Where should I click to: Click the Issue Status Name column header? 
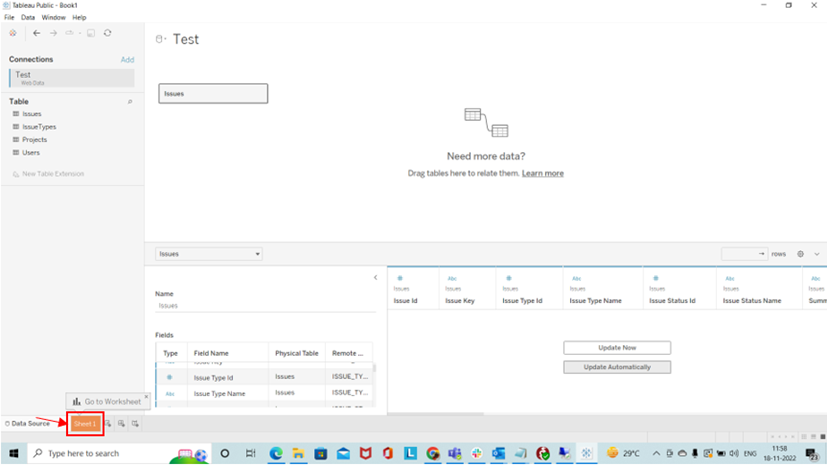pyautogui.click(x=752, y=301)
